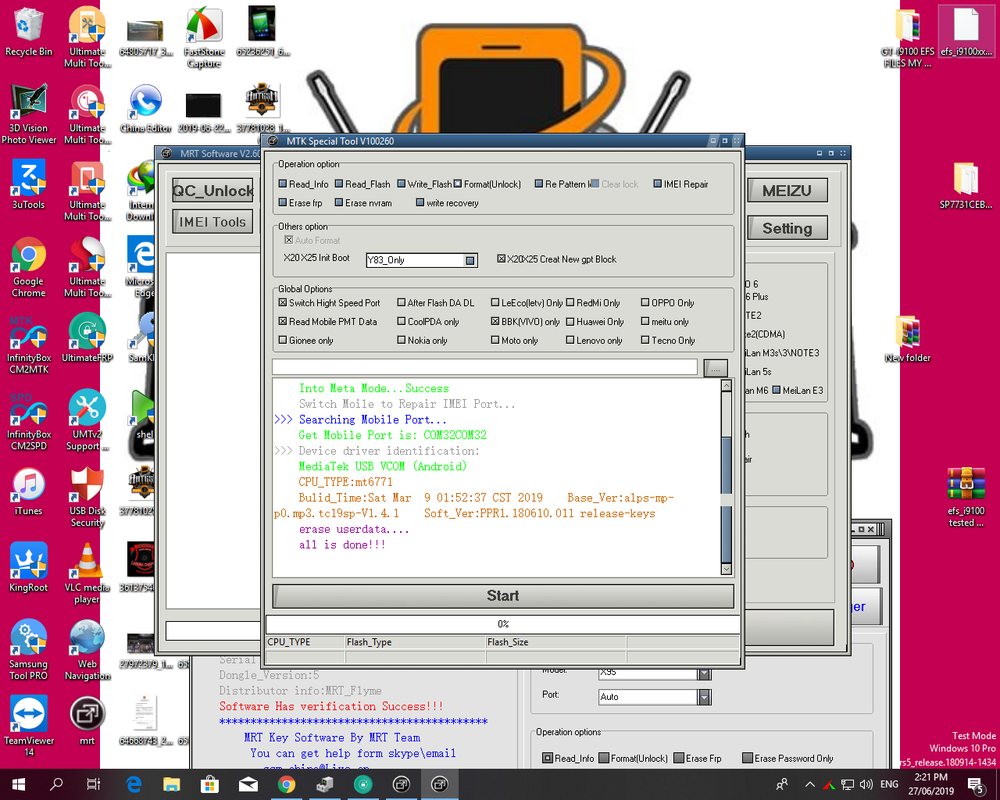This screenshot has width=1000, height=800.
Task: Launch VLC media player shortcut
Action: (x=87, y=573)
